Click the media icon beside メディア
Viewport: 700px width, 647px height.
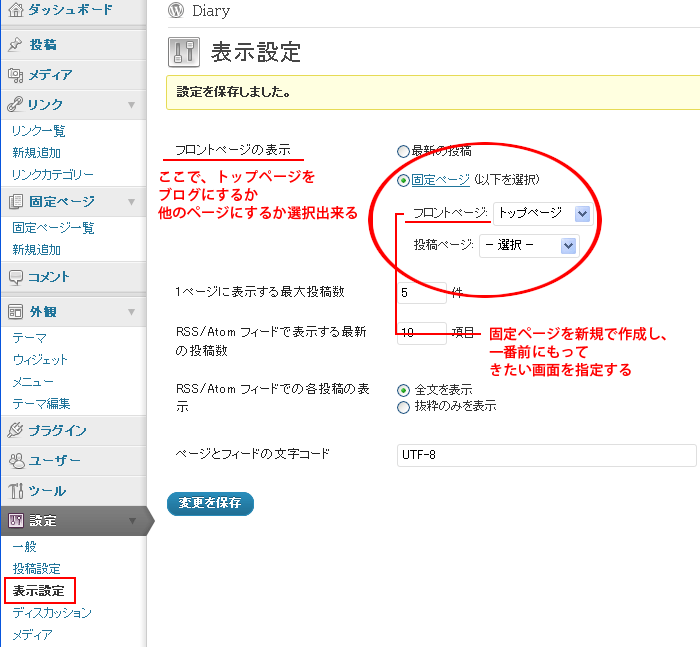(x=15, y=75)
